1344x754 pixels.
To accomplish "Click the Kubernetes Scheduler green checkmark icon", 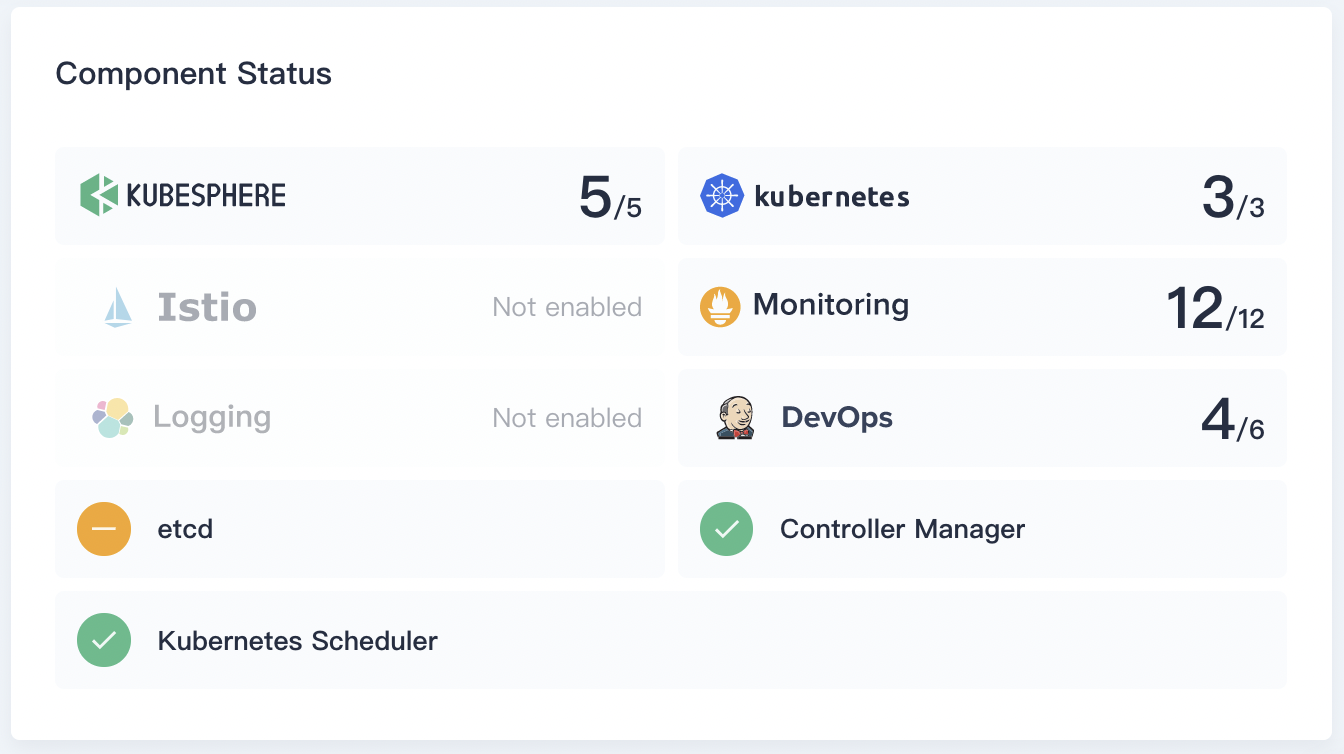I will tap(104, 640).
